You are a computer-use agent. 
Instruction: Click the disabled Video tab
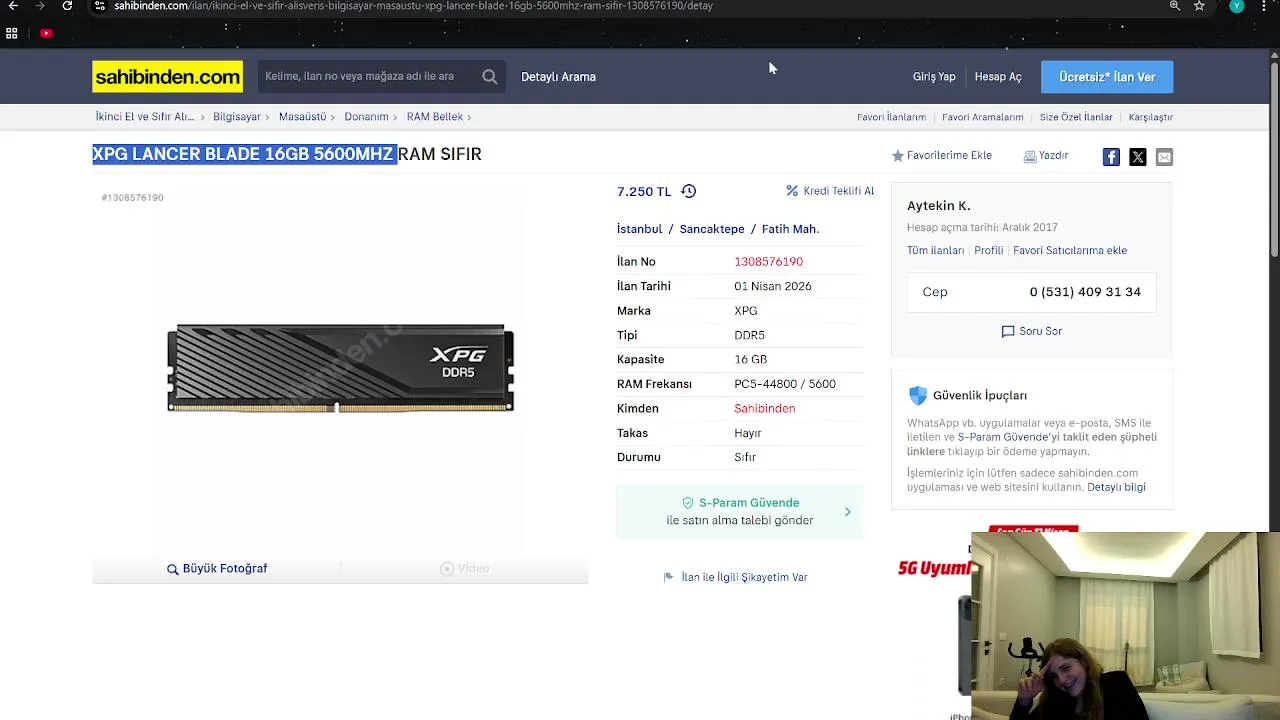(x=465, y=569)
